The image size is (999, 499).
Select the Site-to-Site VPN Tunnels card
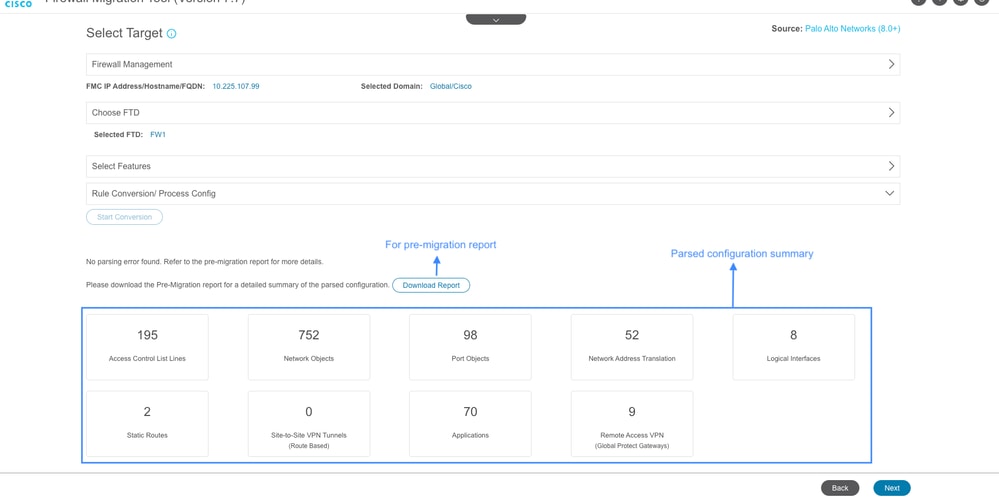308,424
